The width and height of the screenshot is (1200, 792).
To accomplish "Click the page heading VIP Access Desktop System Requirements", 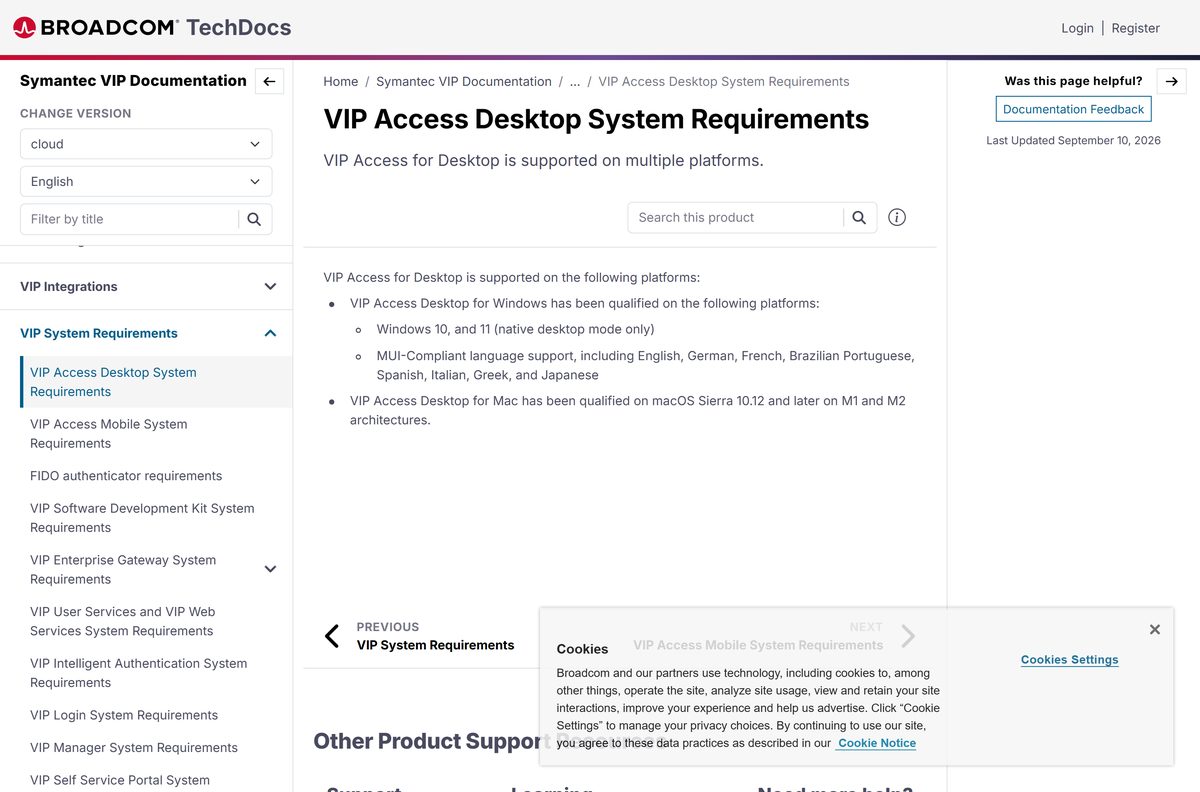I will coord(596,119).
